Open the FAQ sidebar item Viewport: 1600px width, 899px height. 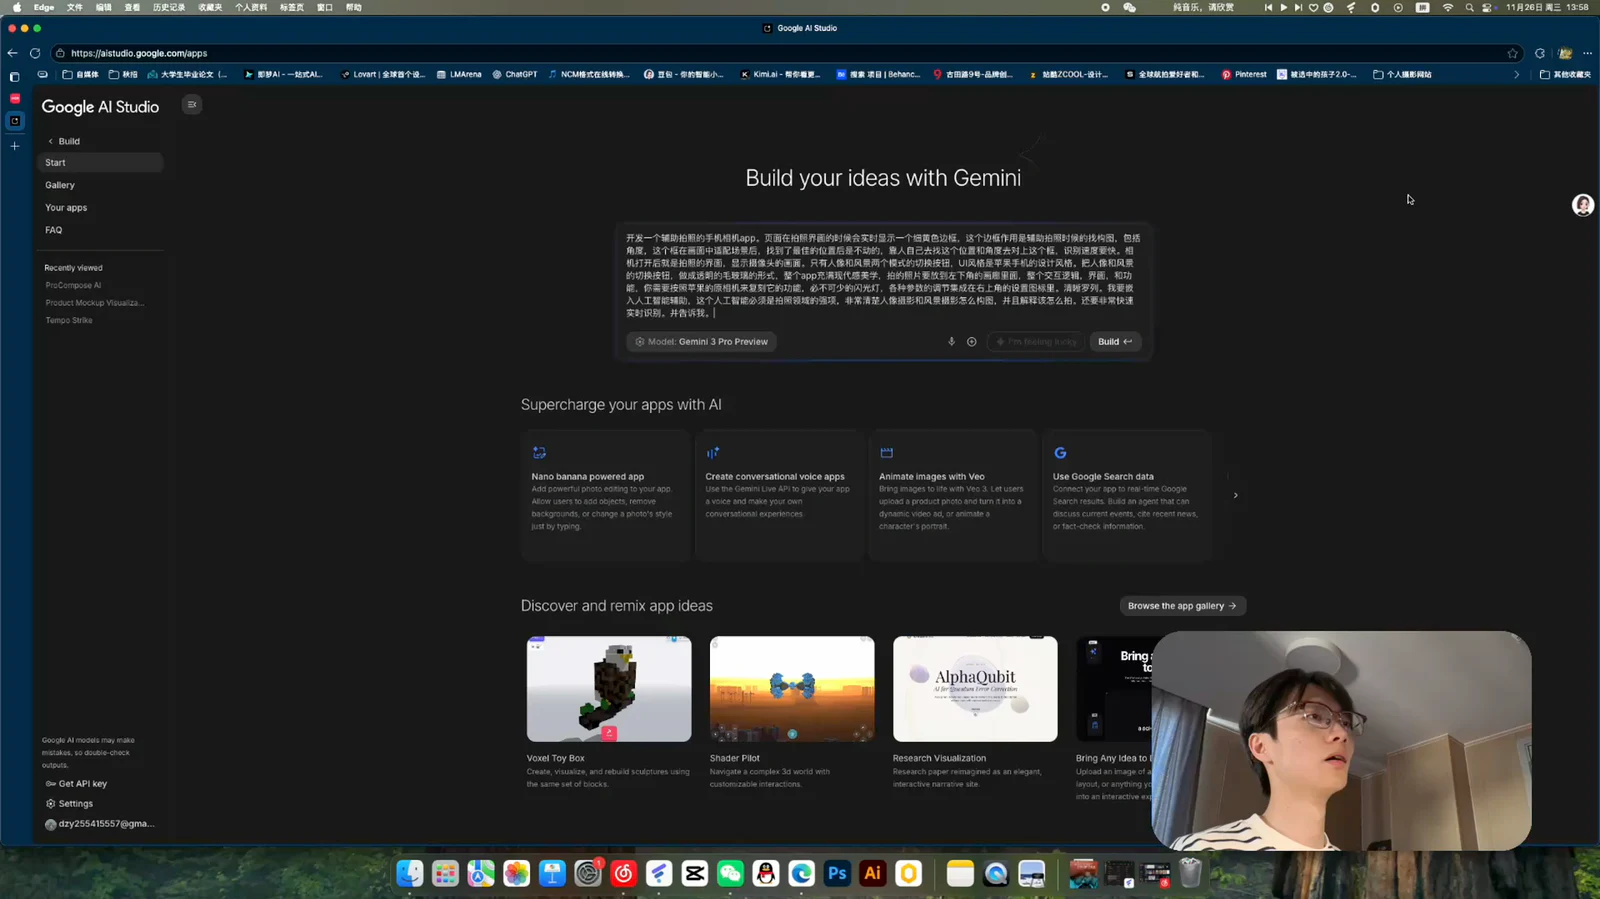(x=54, y=230)
